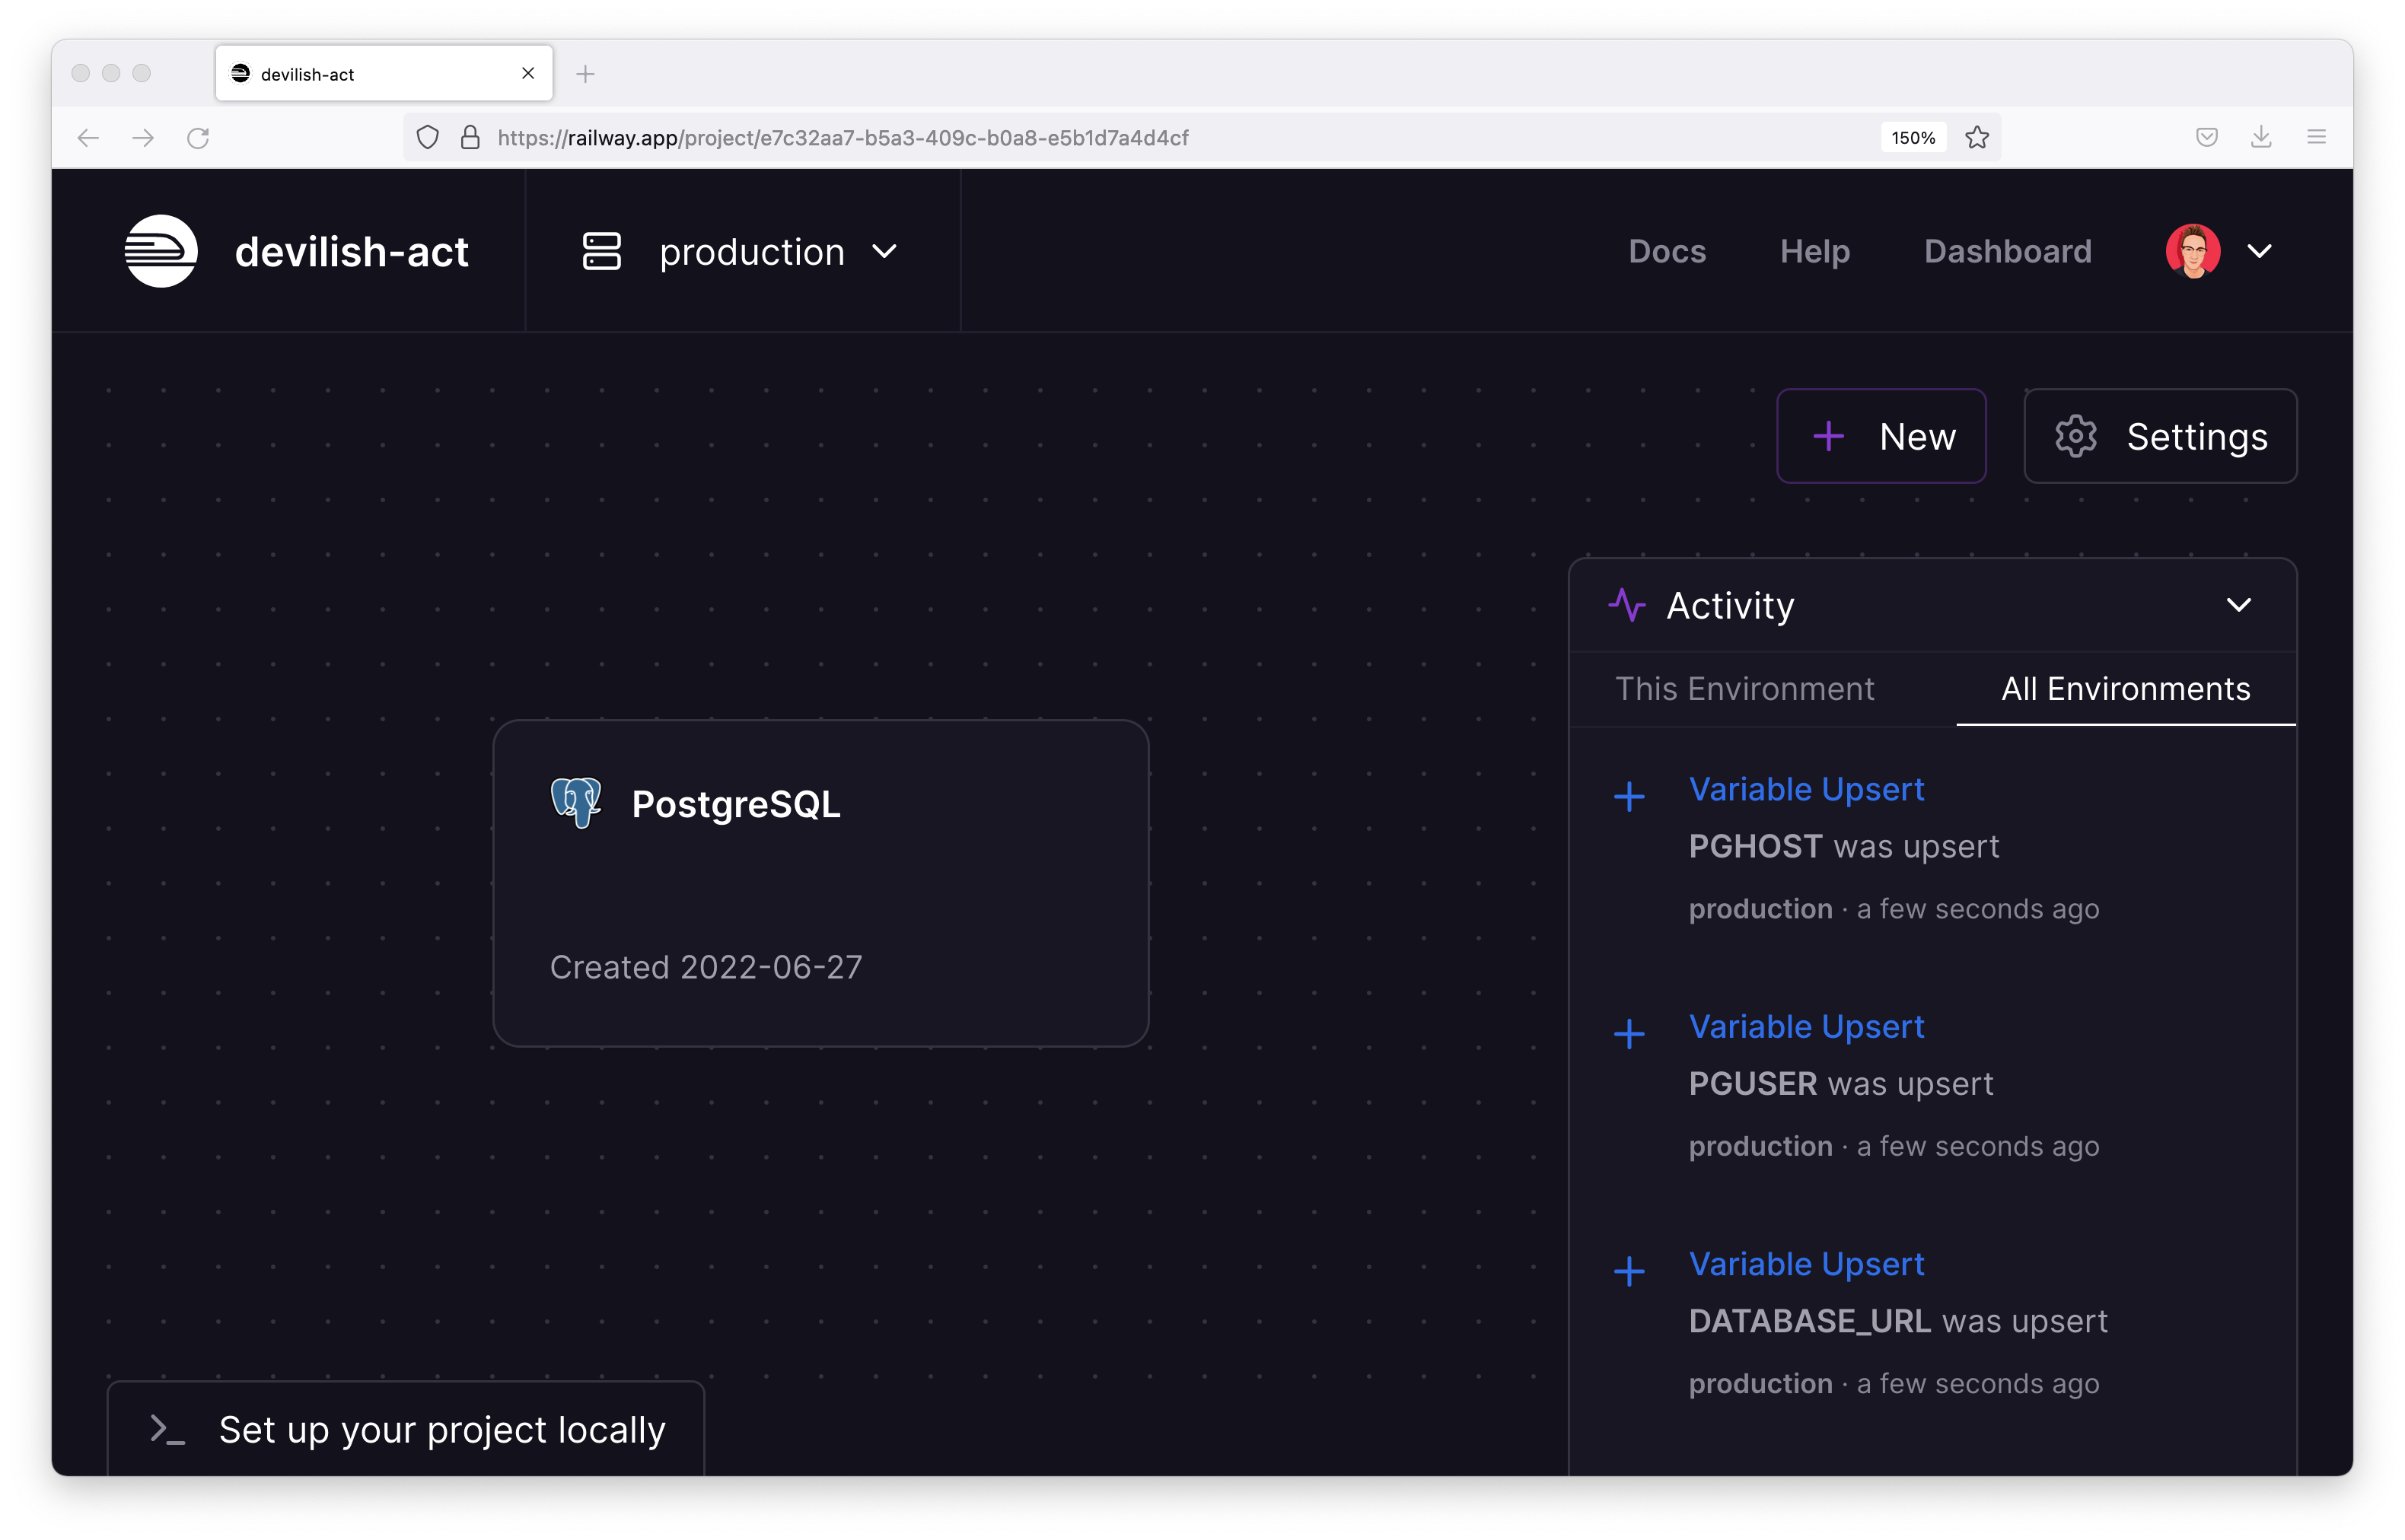Open the Docs link

(x=1666, y=251)
